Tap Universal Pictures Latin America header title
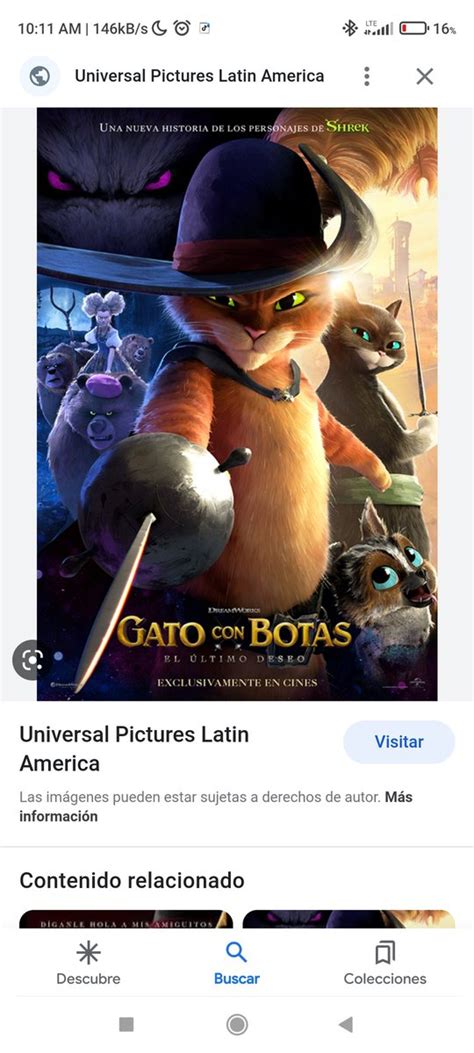 tap(199, 76)
